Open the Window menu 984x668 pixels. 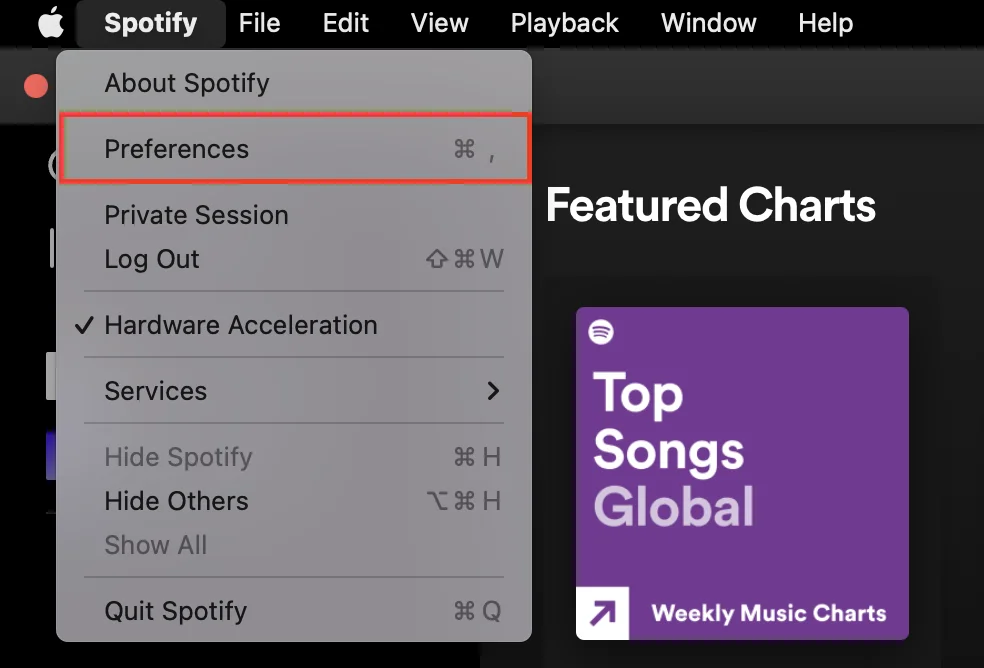click(x=709, y=23)
